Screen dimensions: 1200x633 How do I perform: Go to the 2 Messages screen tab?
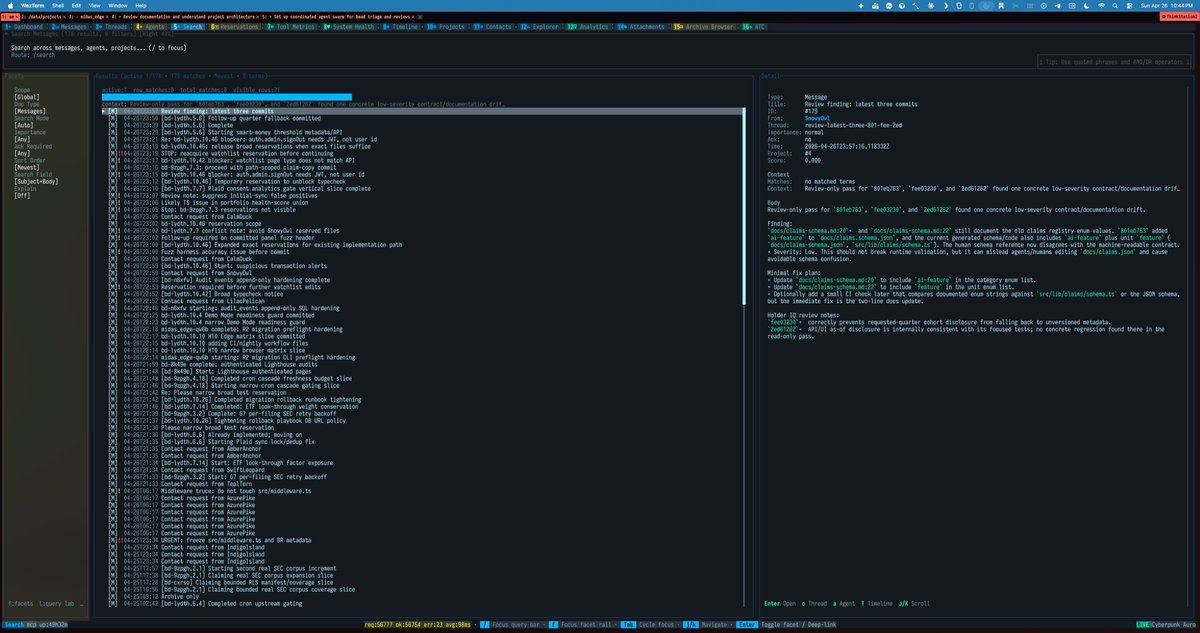(69, 28)
